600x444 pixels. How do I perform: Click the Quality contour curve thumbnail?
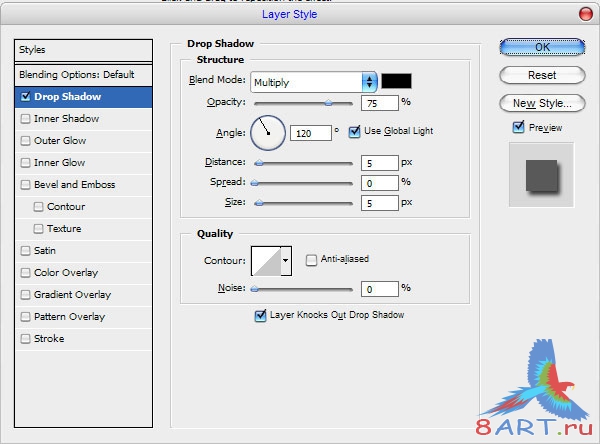pos(266,261)
